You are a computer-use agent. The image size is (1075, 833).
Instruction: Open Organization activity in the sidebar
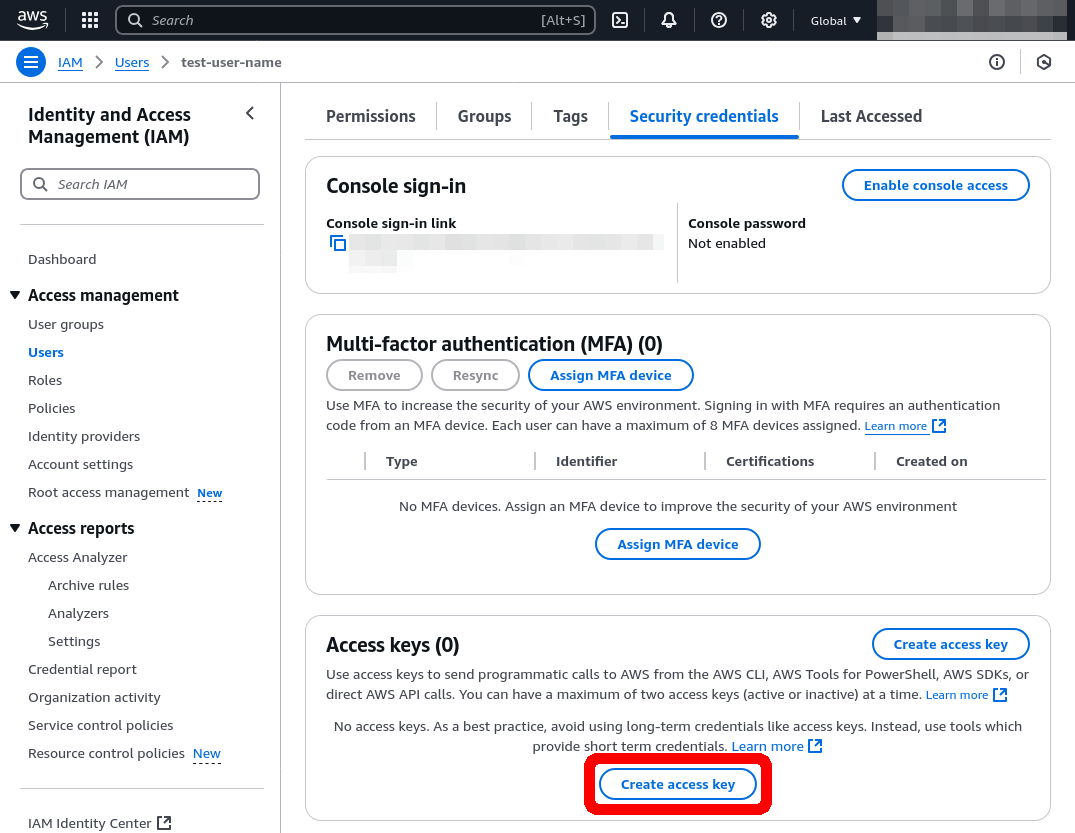click(x=94, y=697)
